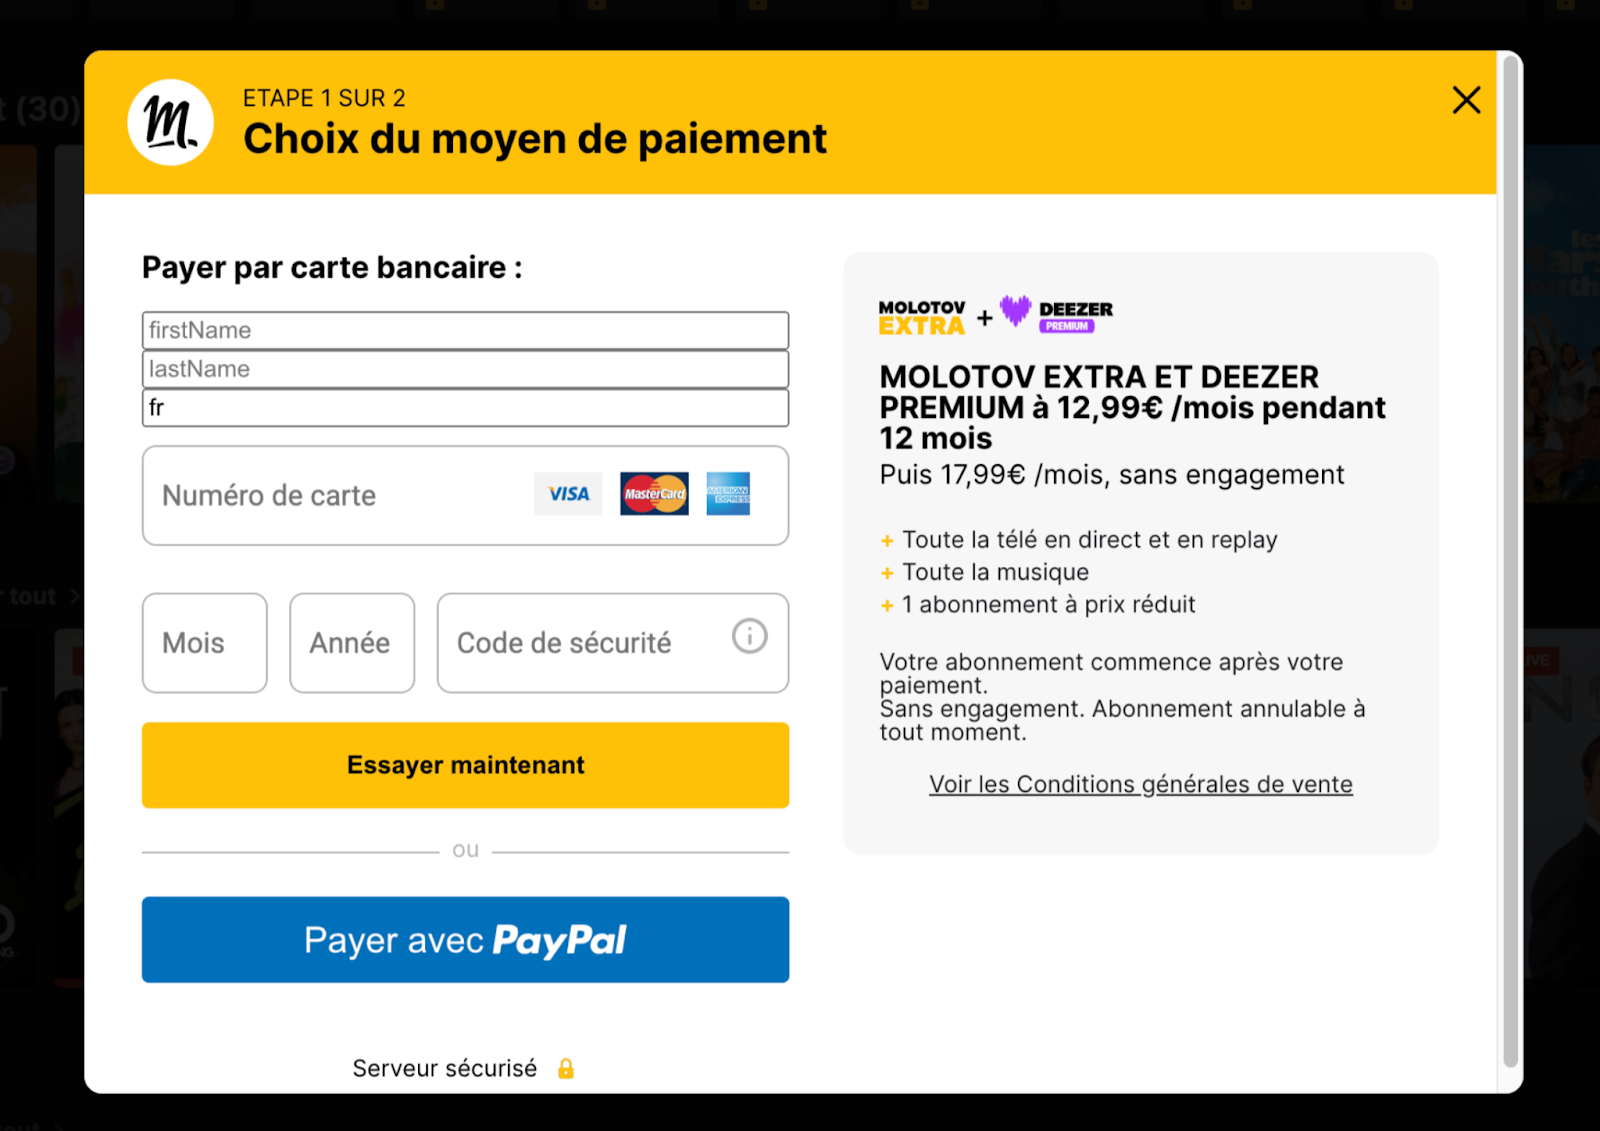1600x1131 pixels.
Task: Click the MasterCard icon
Action: 654,494
